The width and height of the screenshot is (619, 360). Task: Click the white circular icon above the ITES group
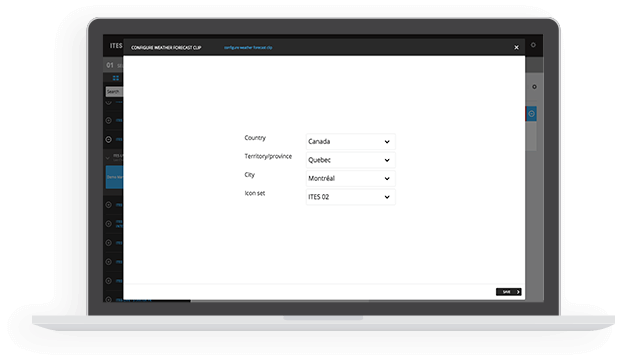[109, 139]
